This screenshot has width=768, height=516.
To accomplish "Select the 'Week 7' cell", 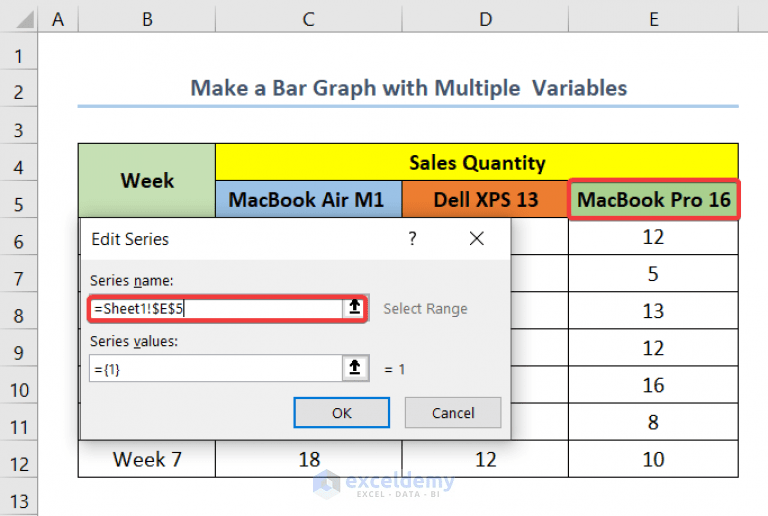I will point(147,459).
